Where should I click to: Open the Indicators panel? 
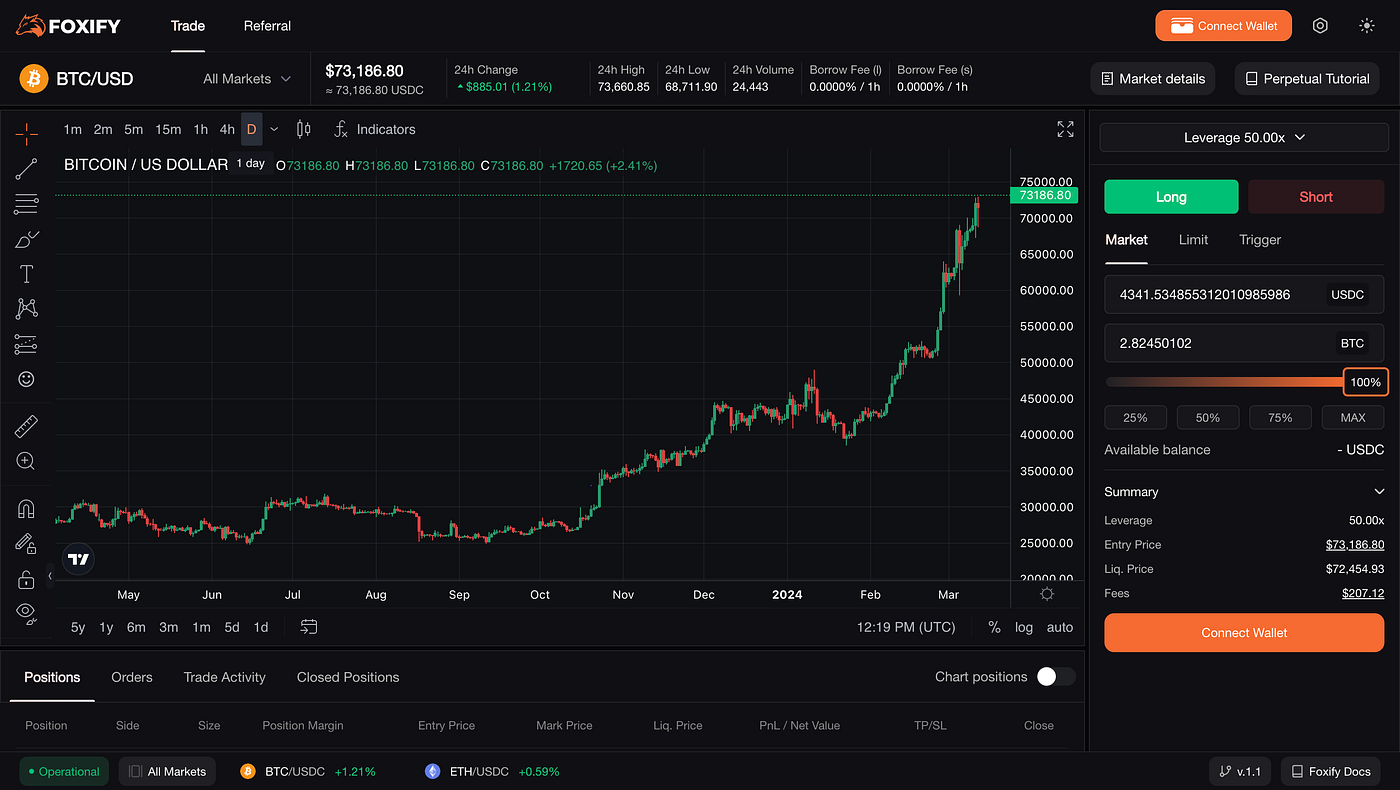pos(375,129)
